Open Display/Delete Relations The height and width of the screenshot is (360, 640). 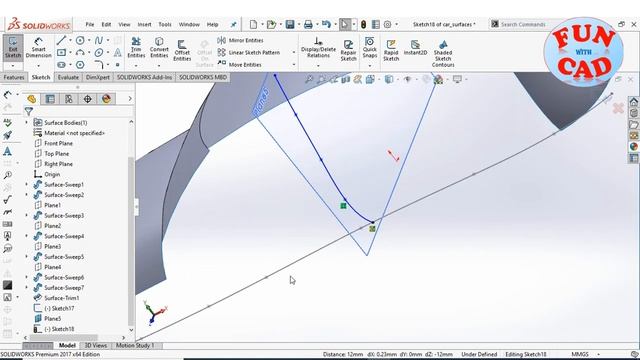coord(318,48)
